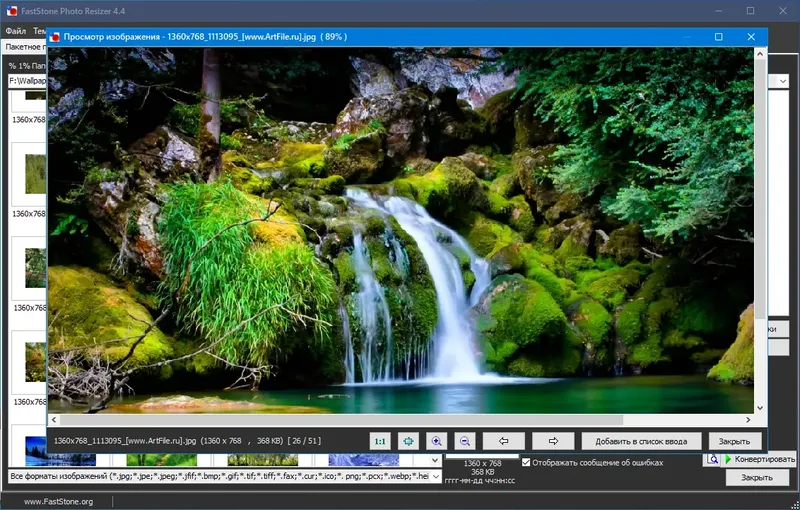Go to previous image with left arrow
This screenshot has height=510, width=800.
(504, 441)
